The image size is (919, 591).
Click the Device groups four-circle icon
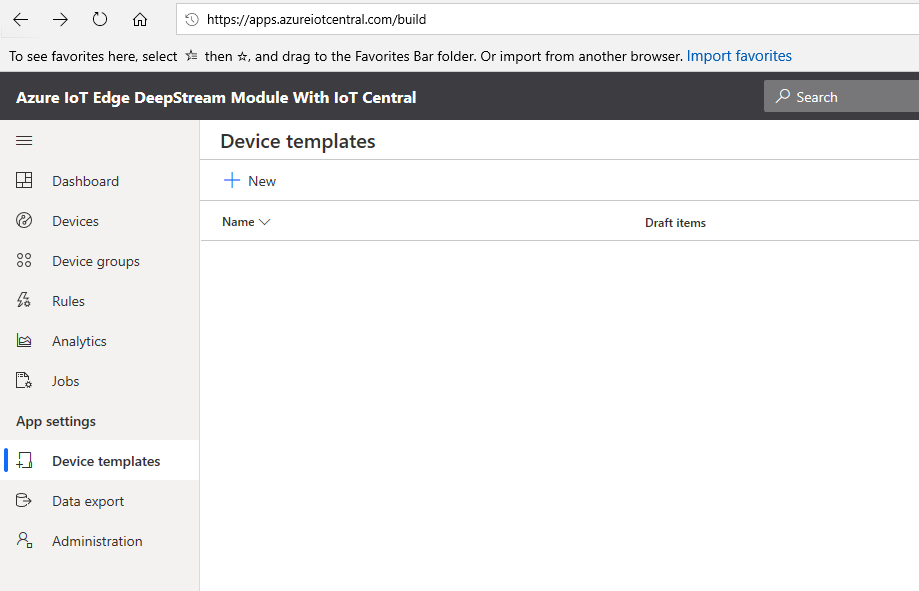tap(24, 260)
